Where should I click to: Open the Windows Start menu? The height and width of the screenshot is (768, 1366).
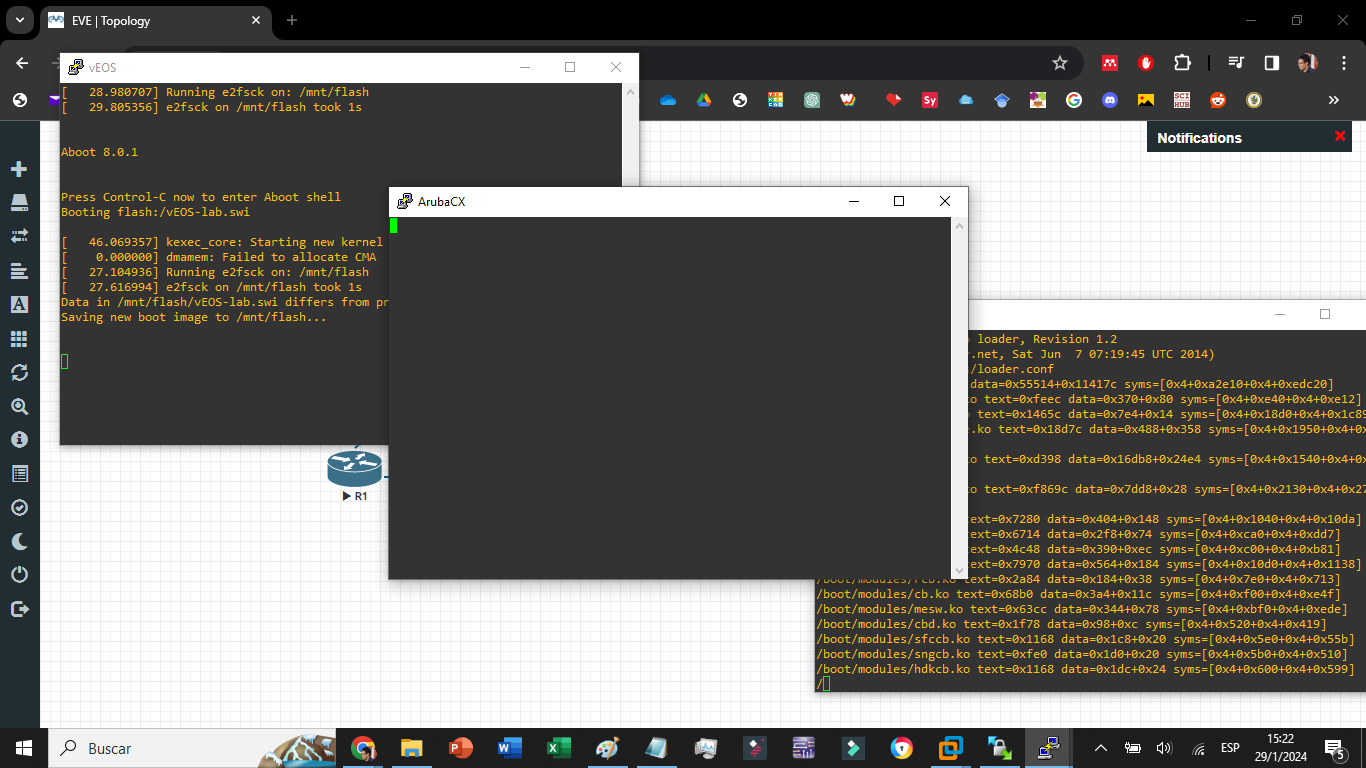pos(24,748)
